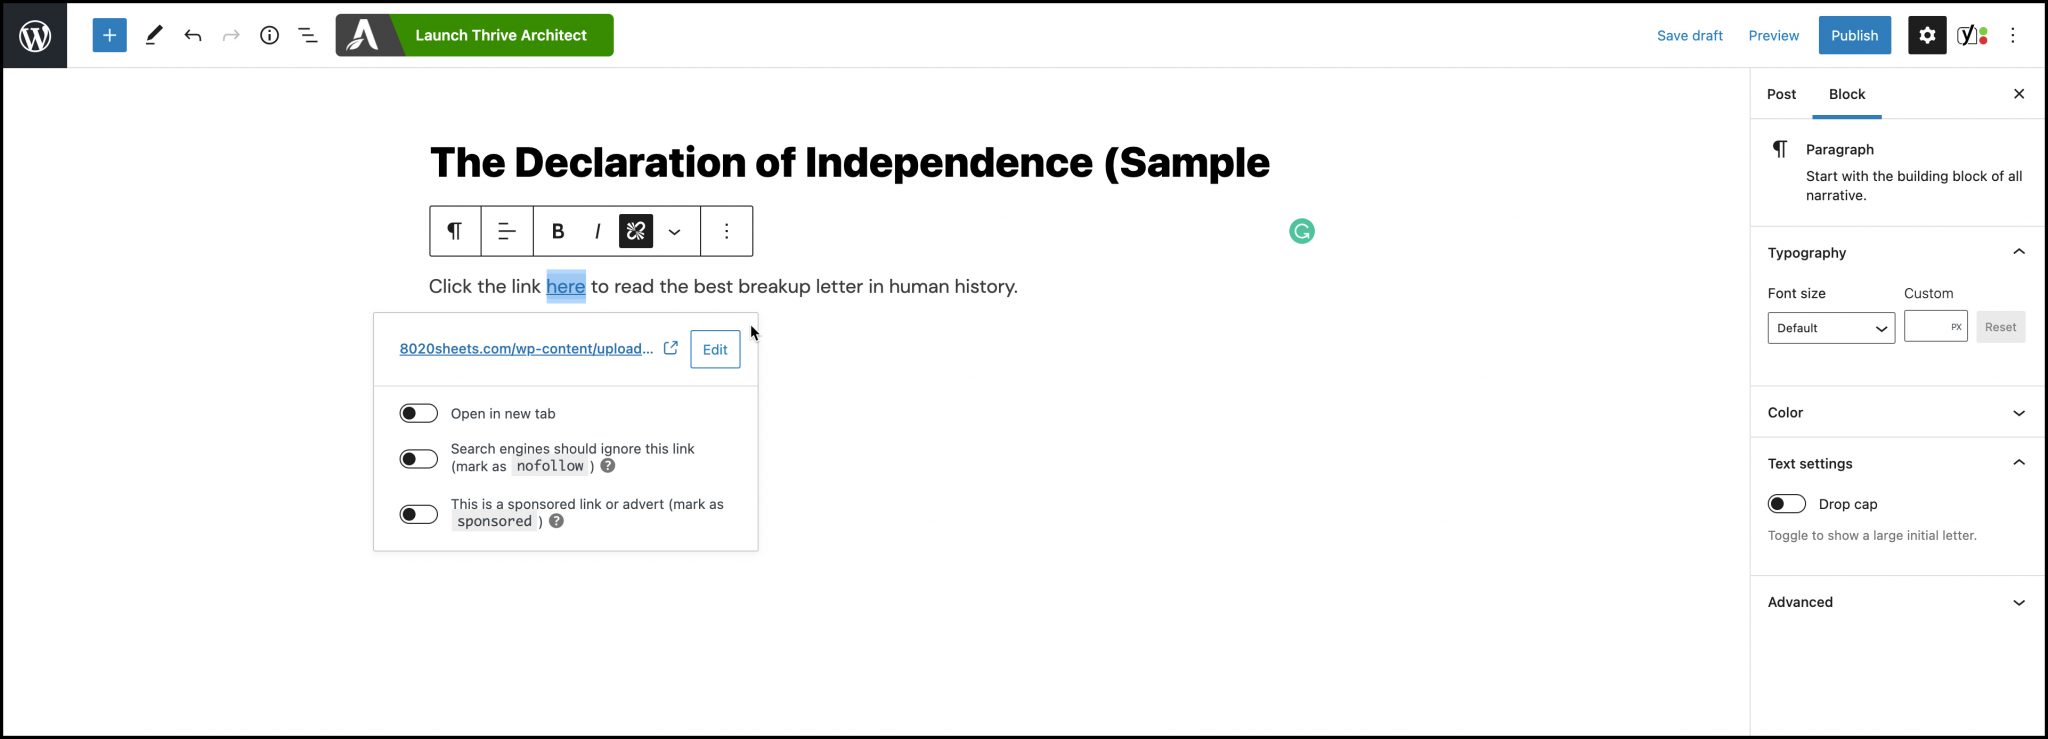Open the list view outline icon

[x=308, y=36]
